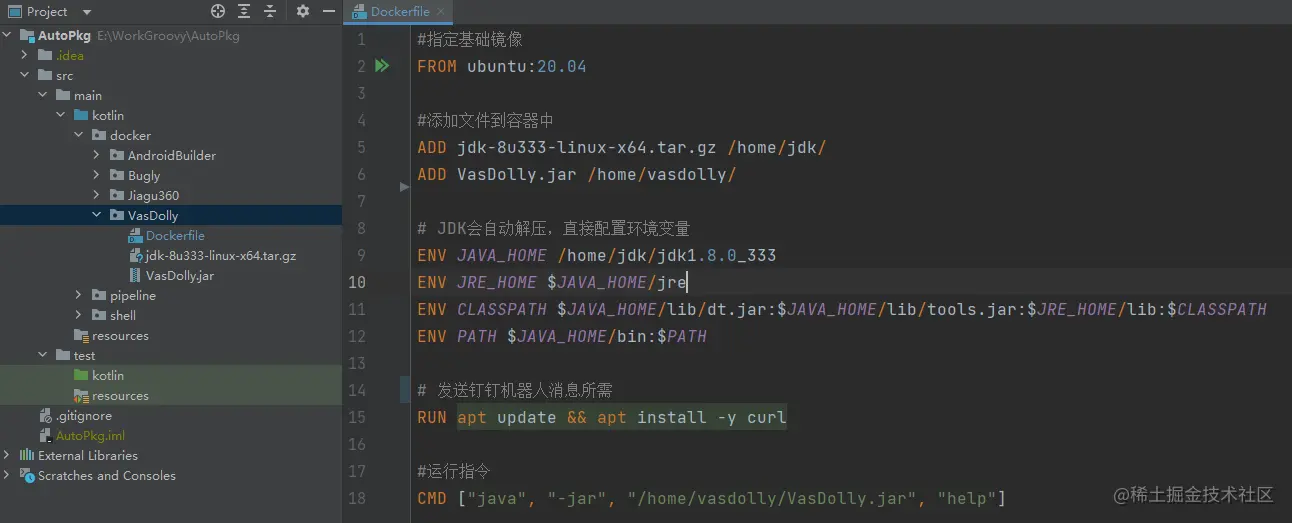The width and height of the screenshot is (1292, 523).
Task: Click the Collapse All toolbar icon
Action: (270, 12)
